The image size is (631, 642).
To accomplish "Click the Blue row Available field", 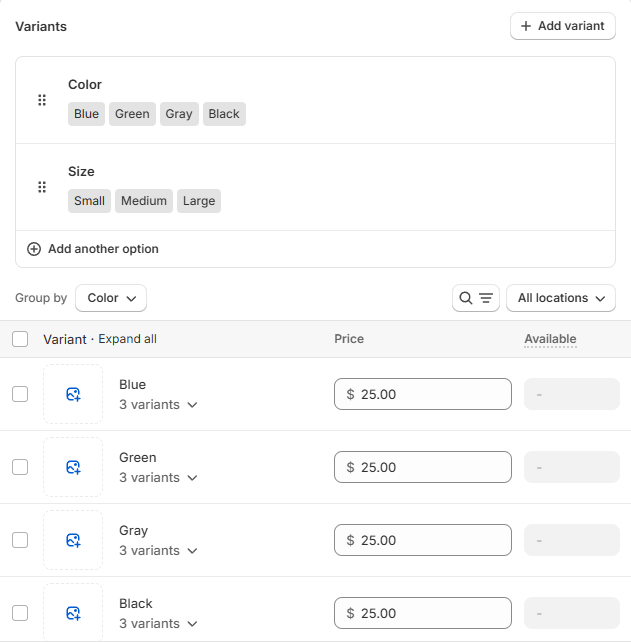I will (572, 394).
